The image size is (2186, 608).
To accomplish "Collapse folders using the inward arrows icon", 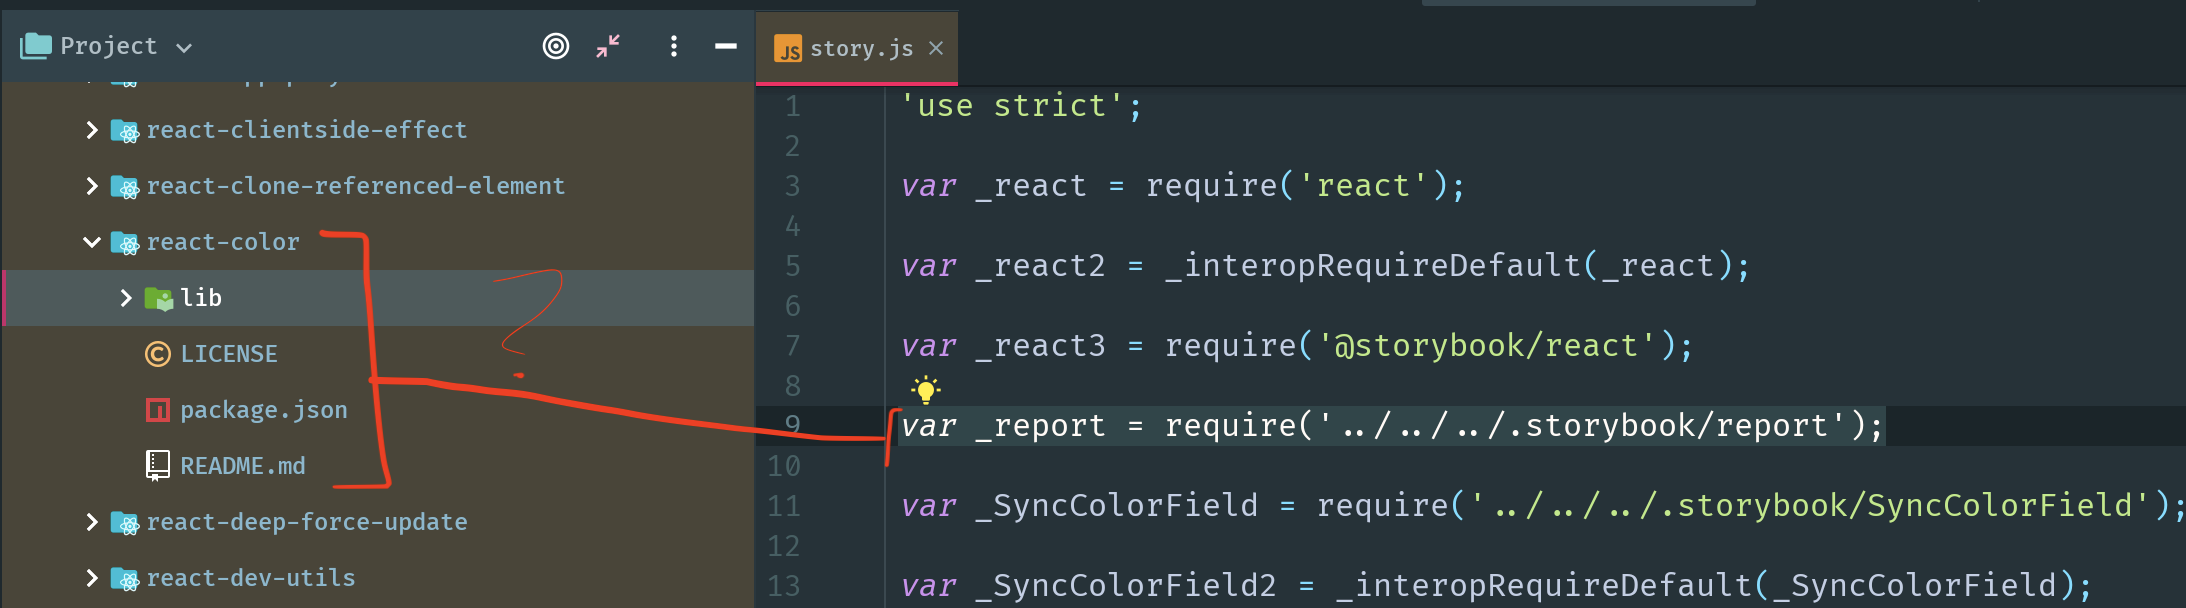I will coord(607,46).
